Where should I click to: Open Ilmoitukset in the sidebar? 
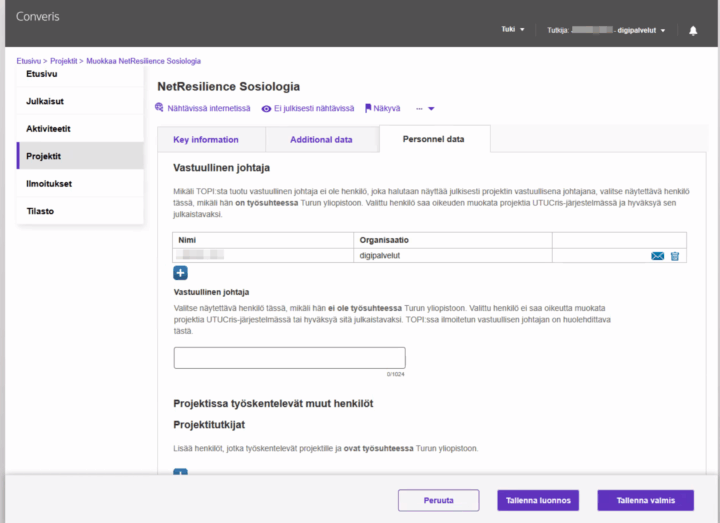click(x=80, y=184)
